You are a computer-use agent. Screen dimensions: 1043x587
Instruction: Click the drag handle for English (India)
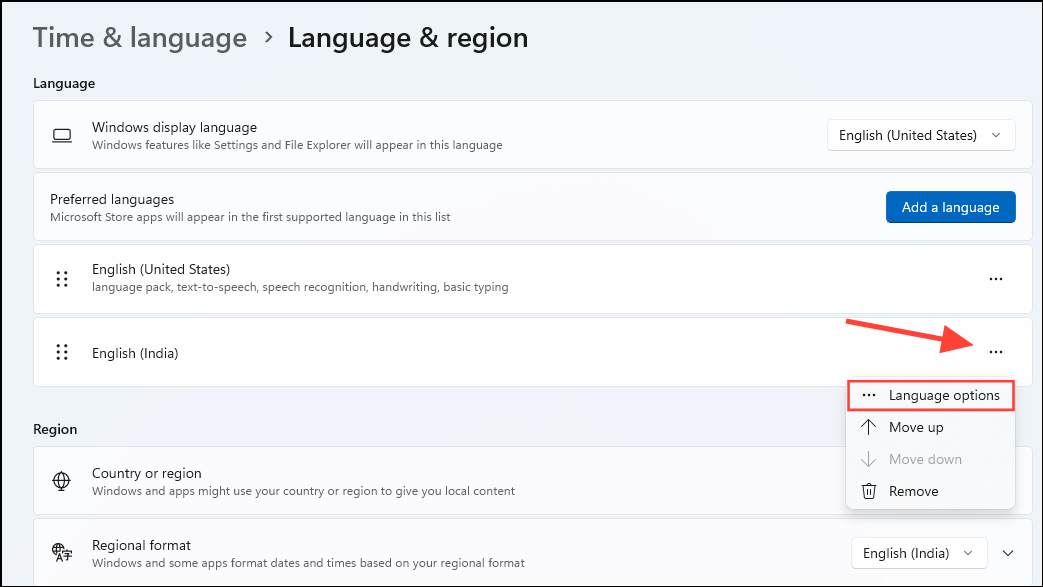pyautogui.click(x=62, y=352)
